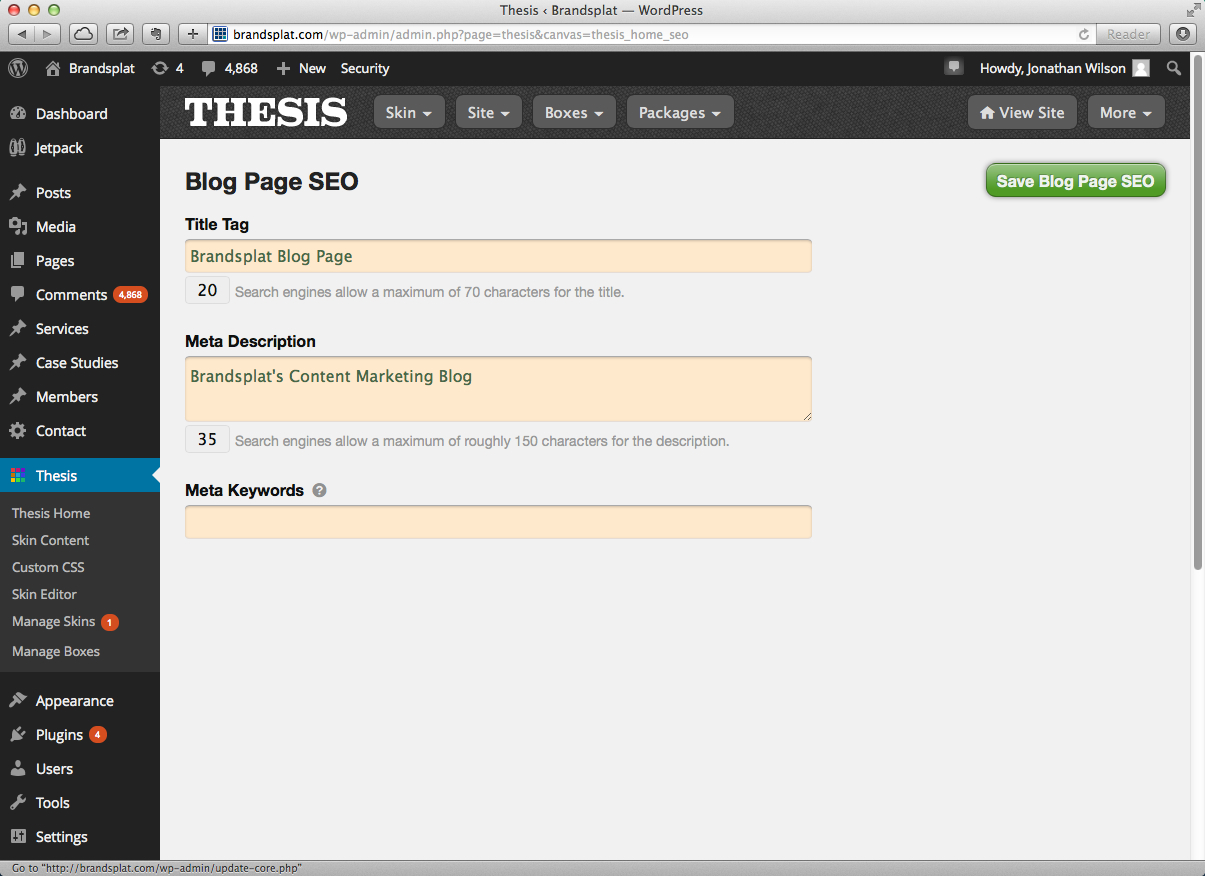
Task: Click the Meta Description character counter 35
Action: [207, 439]
